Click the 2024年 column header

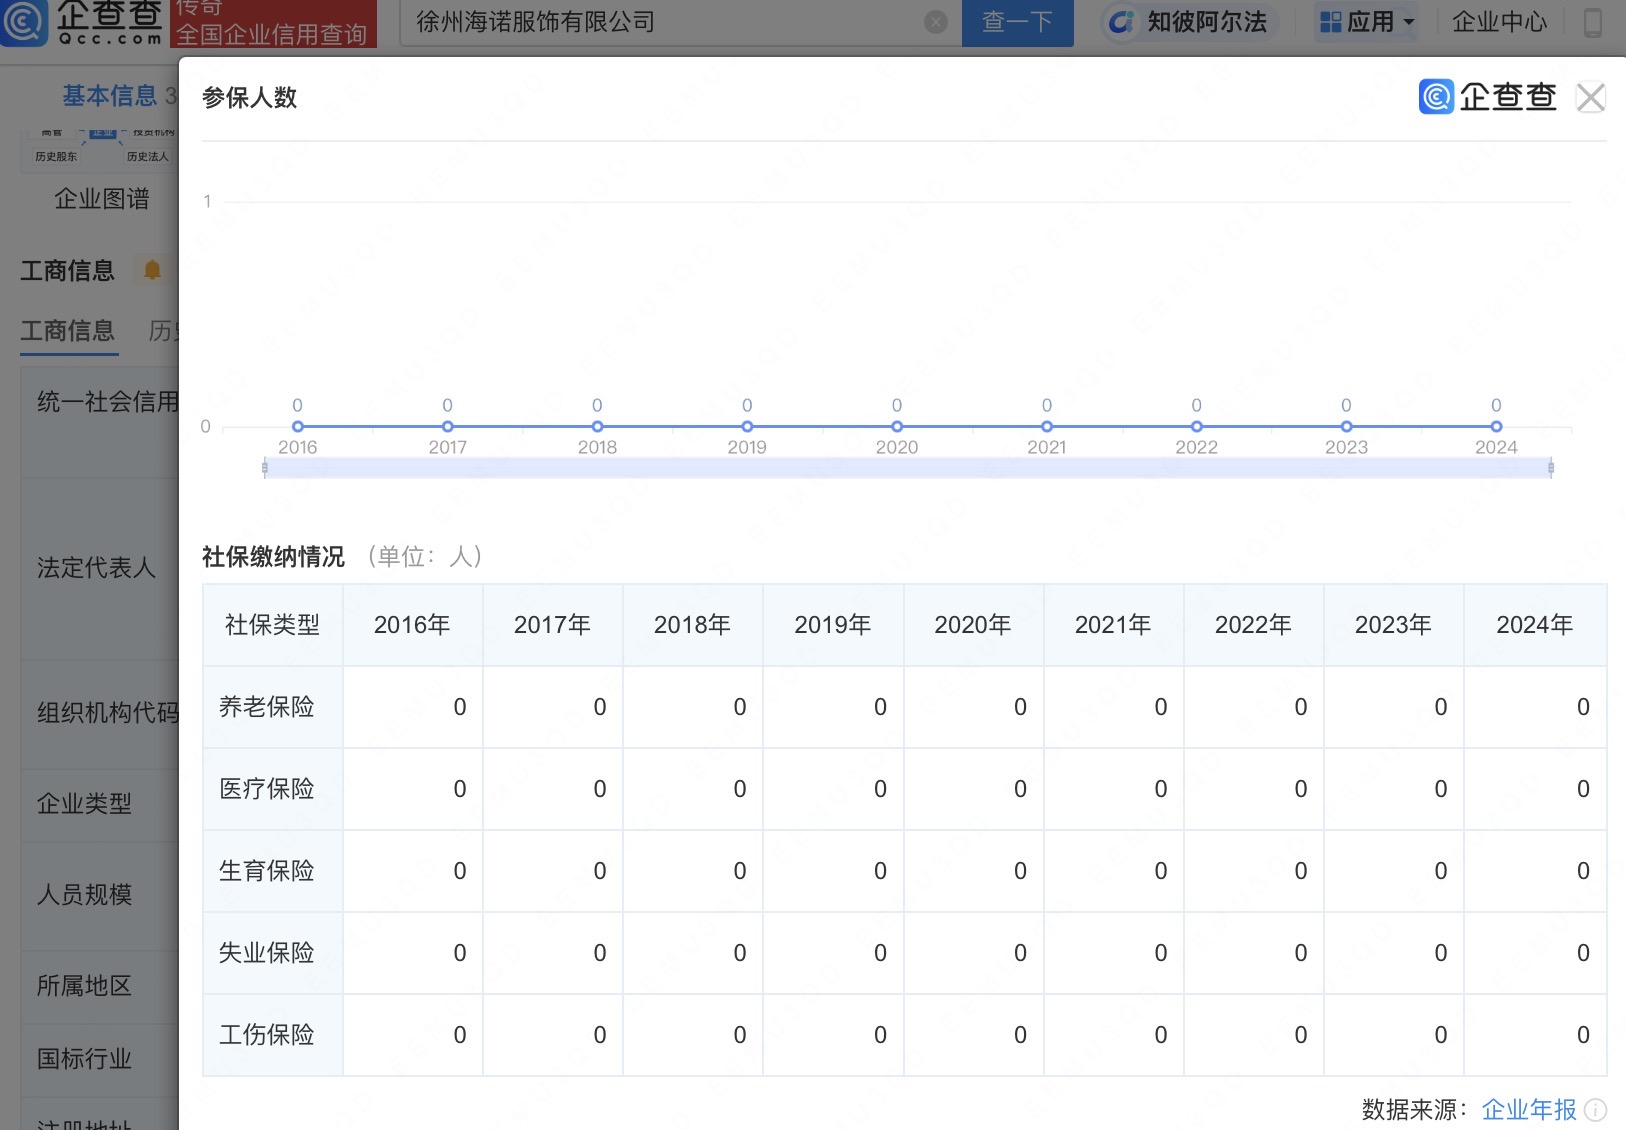pos(1535,625)
